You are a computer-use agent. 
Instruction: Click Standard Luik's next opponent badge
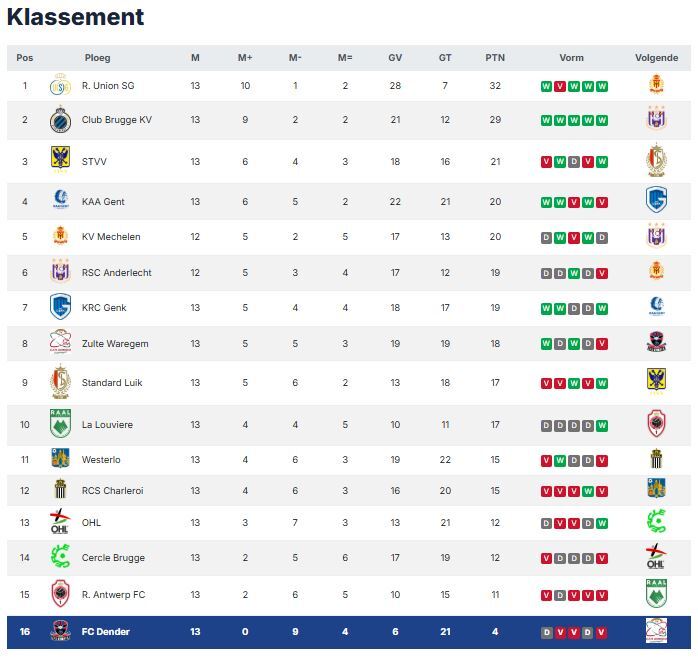tap(656, 382)
